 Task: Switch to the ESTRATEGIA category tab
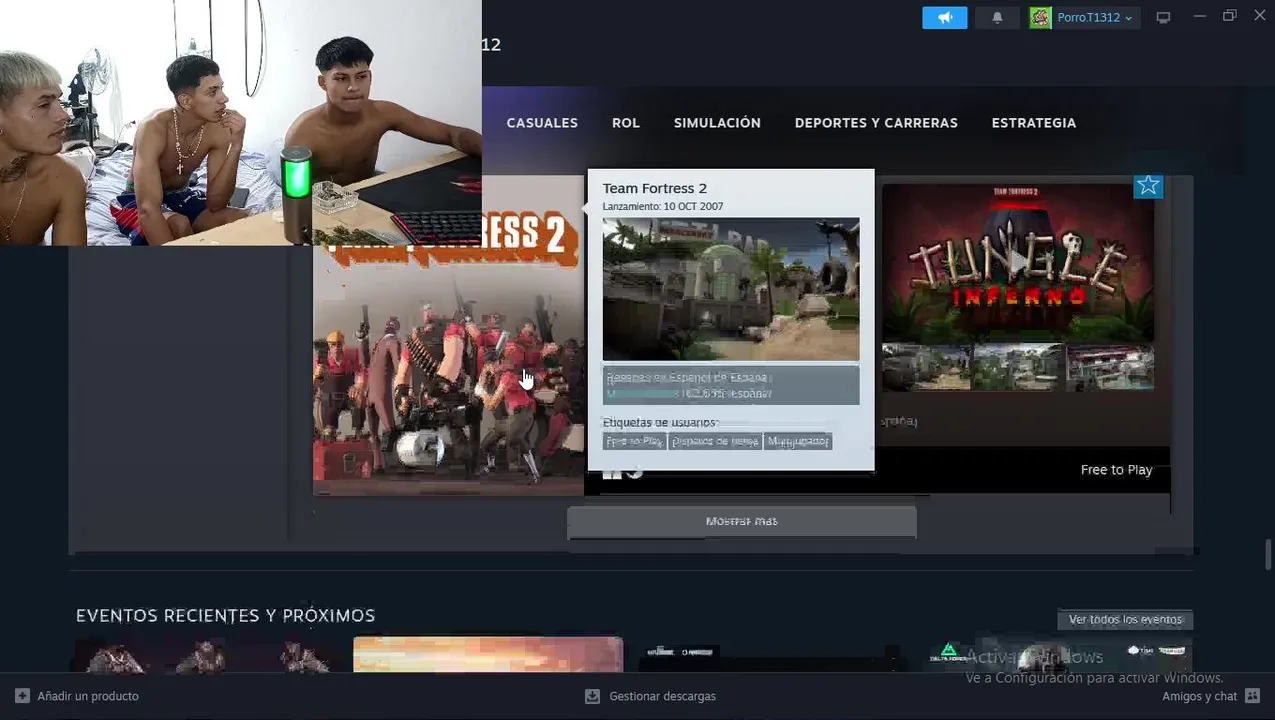(x=1034, y=123)
